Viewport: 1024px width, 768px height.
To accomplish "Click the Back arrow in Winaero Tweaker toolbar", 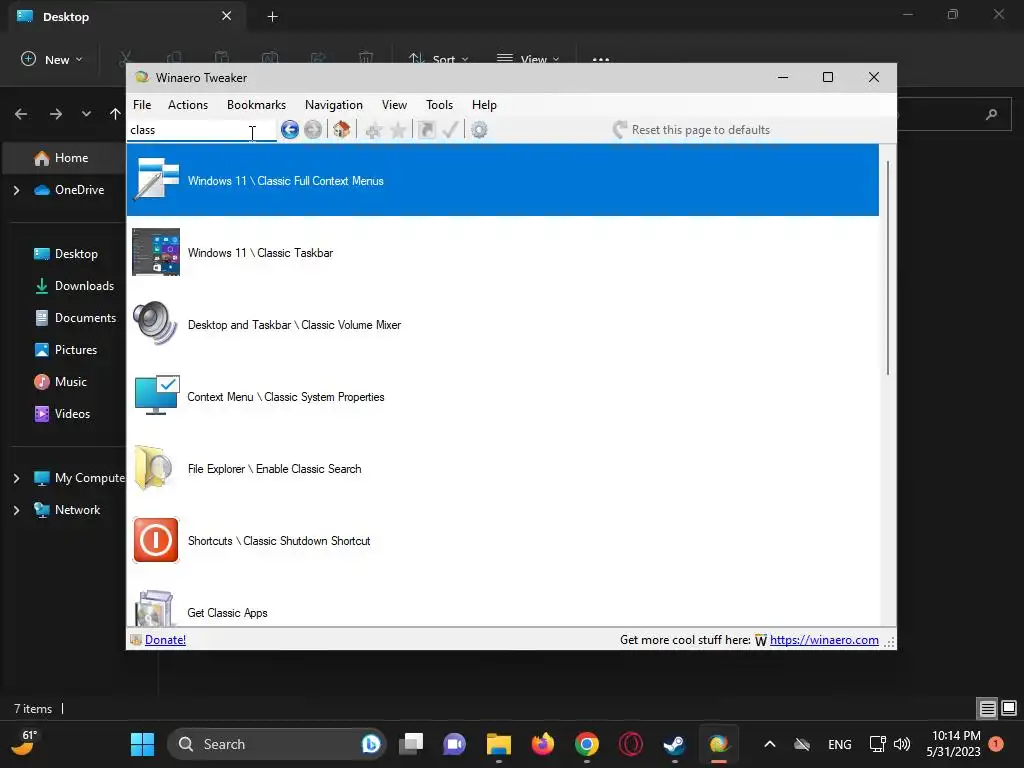I will (x=290, y=130).
